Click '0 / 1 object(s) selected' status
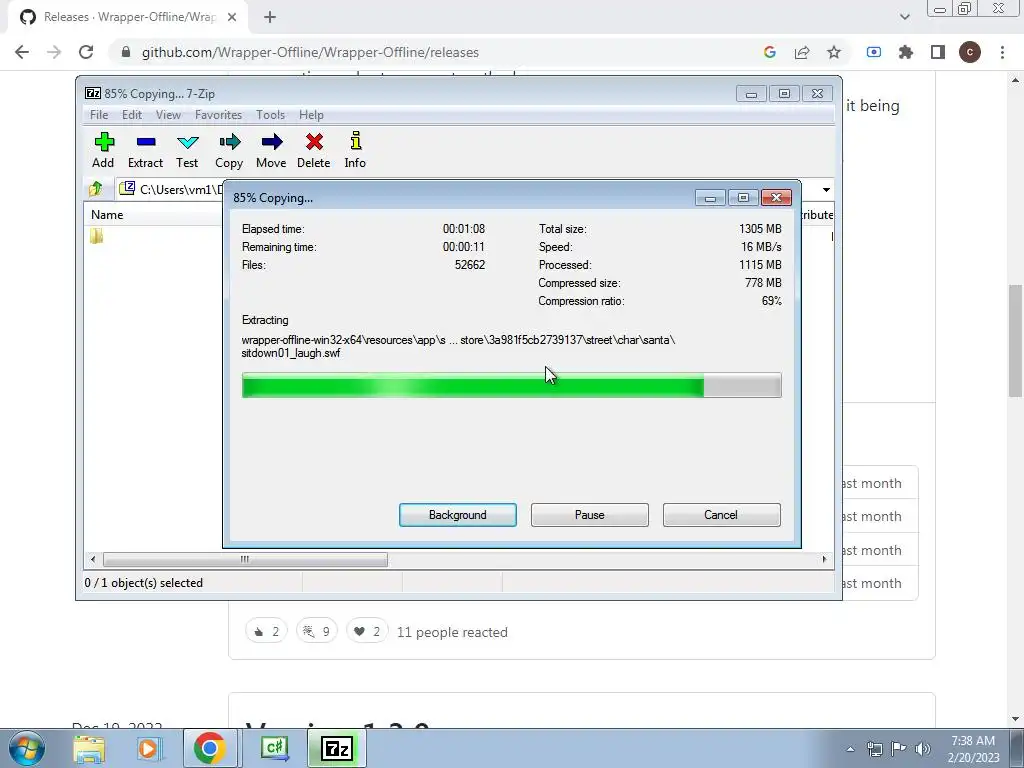 pyautogui.click(x=144, y=583)
